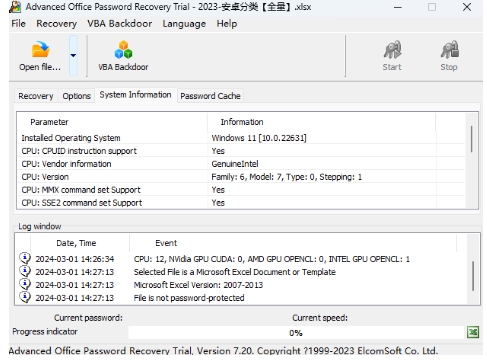Click the Current speed label
487x360 pixels.
point(320,318)
